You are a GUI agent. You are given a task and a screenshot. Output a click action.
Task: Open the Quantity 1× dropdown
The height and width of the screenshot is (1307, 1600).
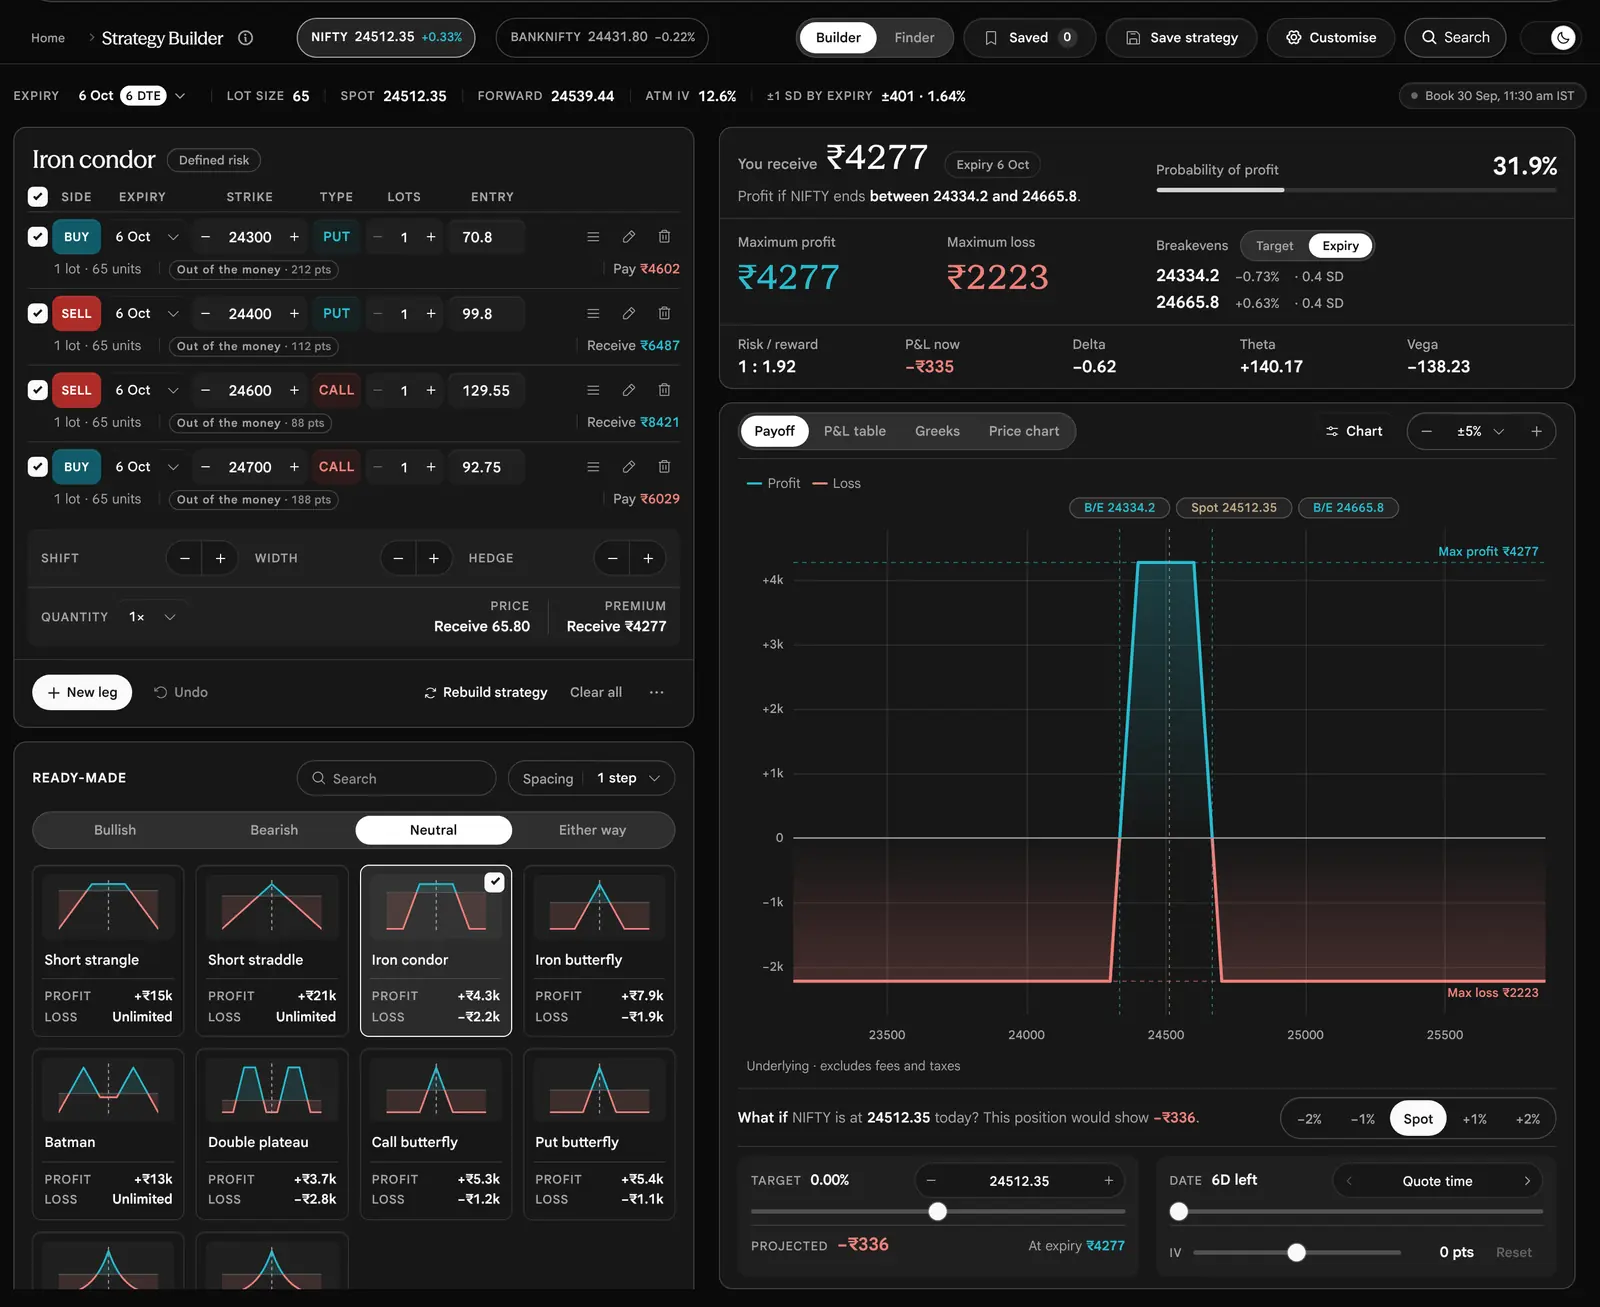[x=152, y=617]
